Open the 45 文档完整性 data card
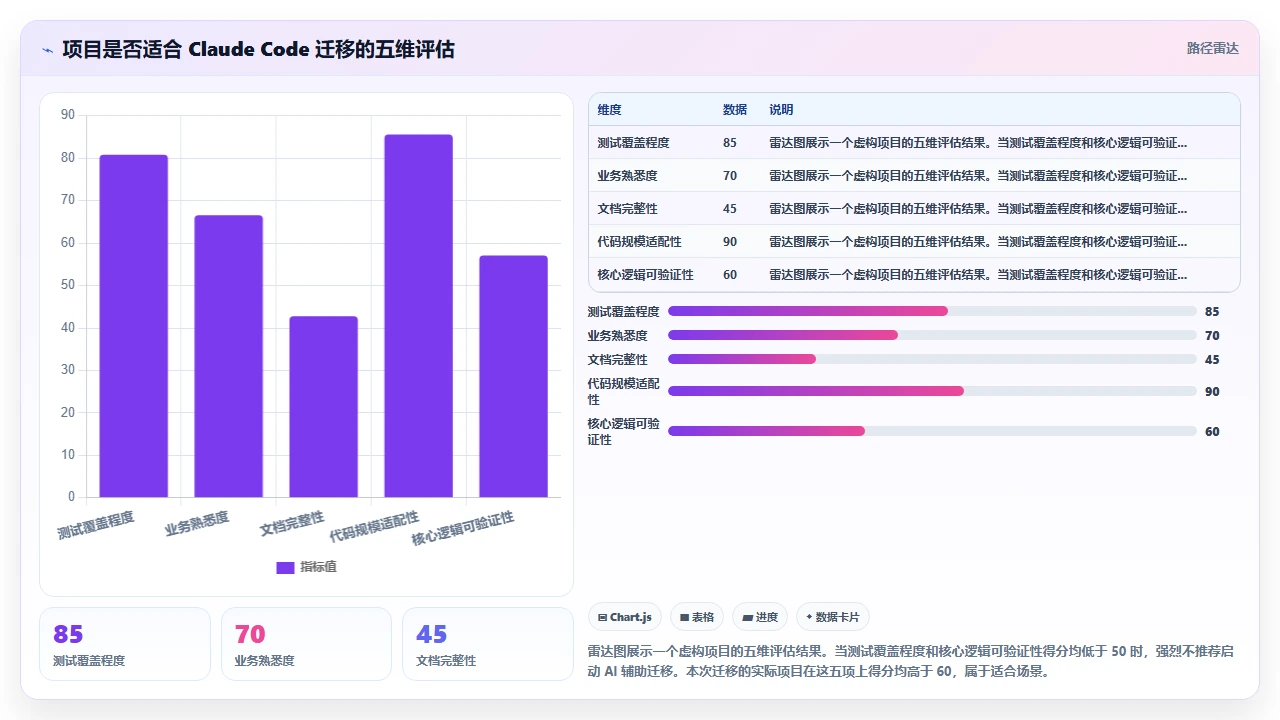 [488, 644]
